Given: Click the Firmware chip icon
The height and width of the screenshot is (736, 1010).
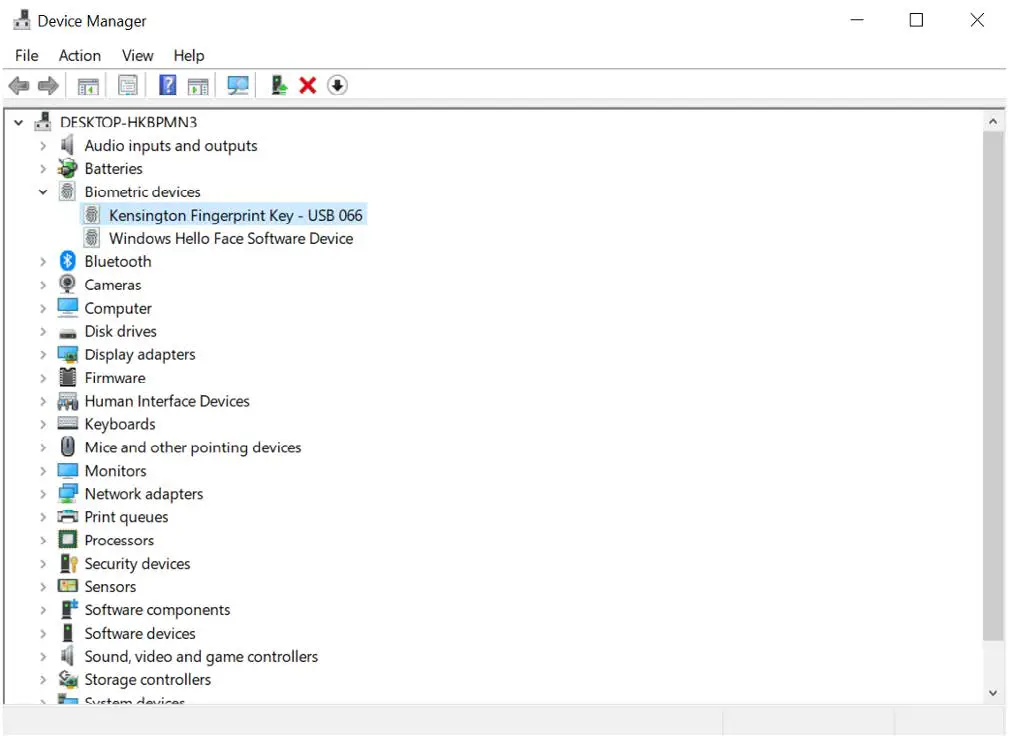Looking at the screenshot, I should pyautogui.click(x=68, y=377).
